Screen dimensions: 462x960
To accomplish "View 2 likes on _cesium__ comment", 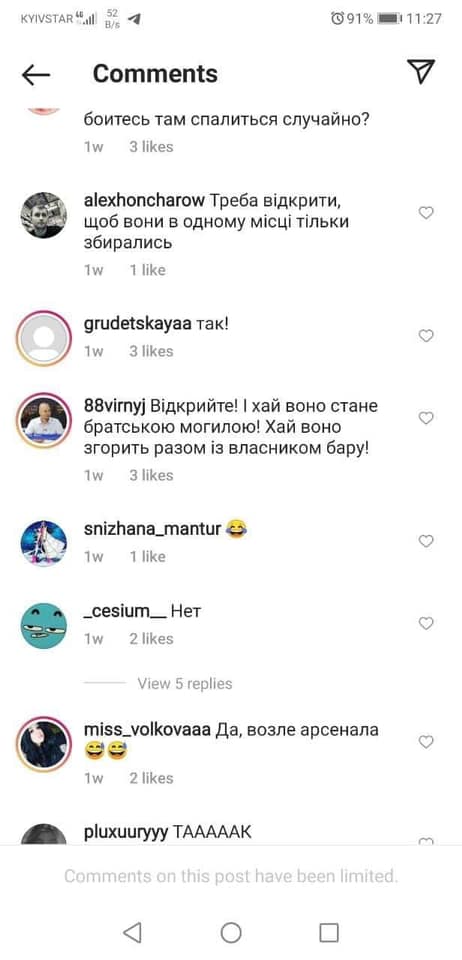I will [151, 639].
